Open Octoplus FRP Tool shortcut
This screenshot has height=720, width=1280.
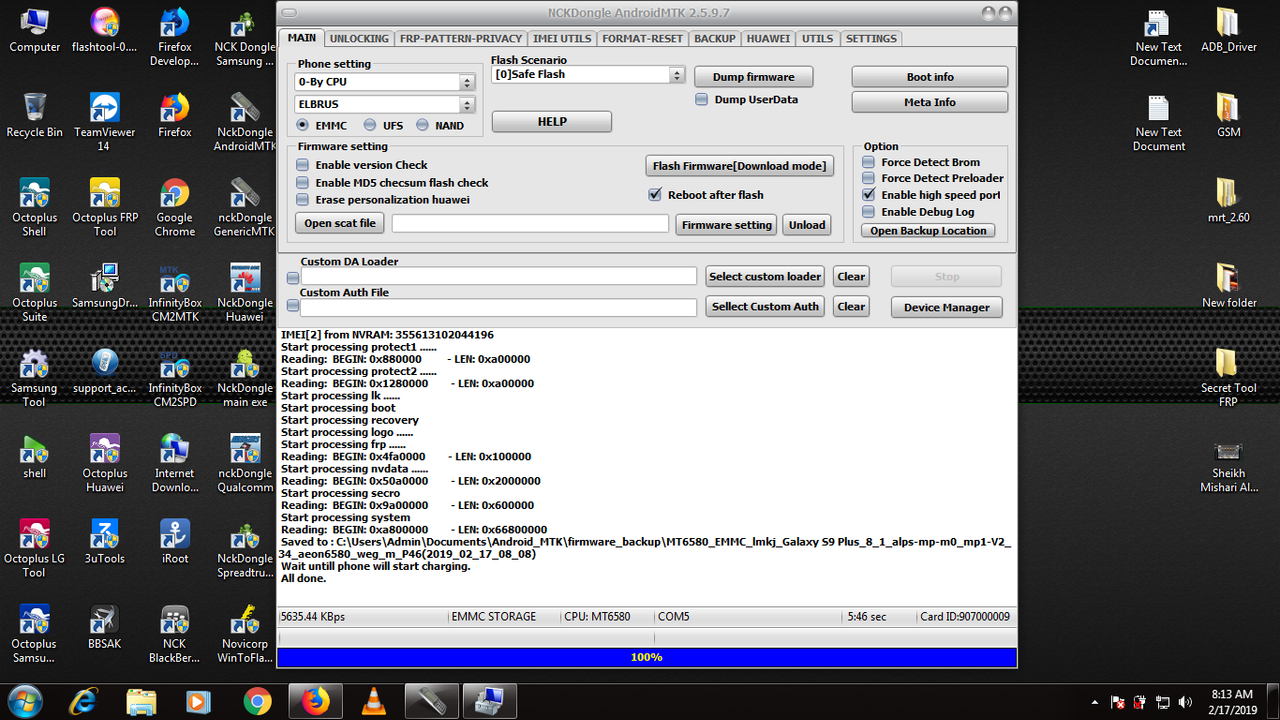105,208
